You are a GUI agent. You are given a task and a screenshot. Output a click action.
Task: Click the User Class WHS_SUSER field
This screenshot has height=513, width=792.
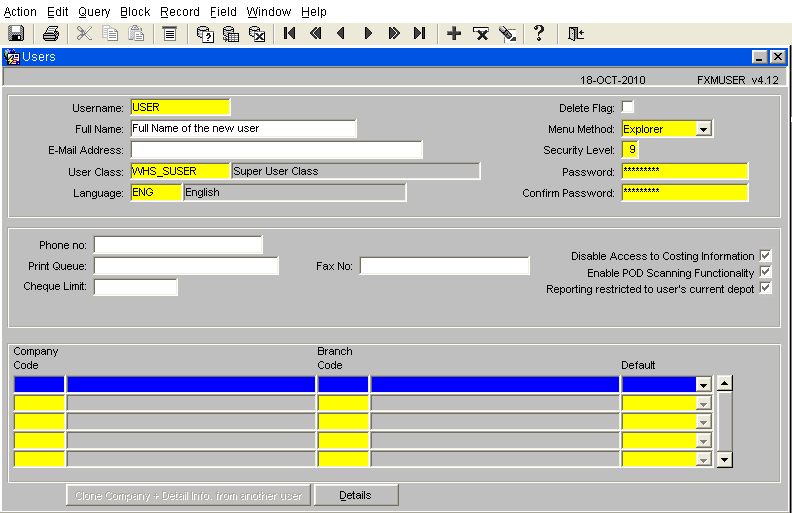point(180,171)
